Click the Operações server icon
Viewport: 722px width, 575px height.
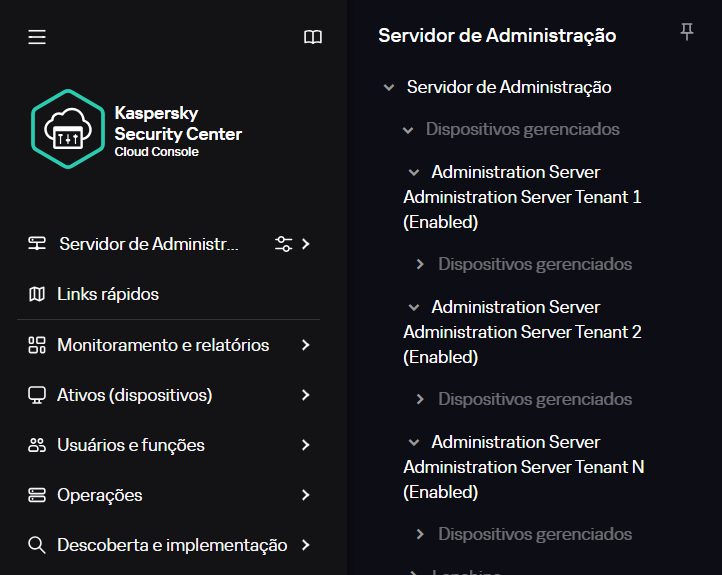[x=37, y=495]
